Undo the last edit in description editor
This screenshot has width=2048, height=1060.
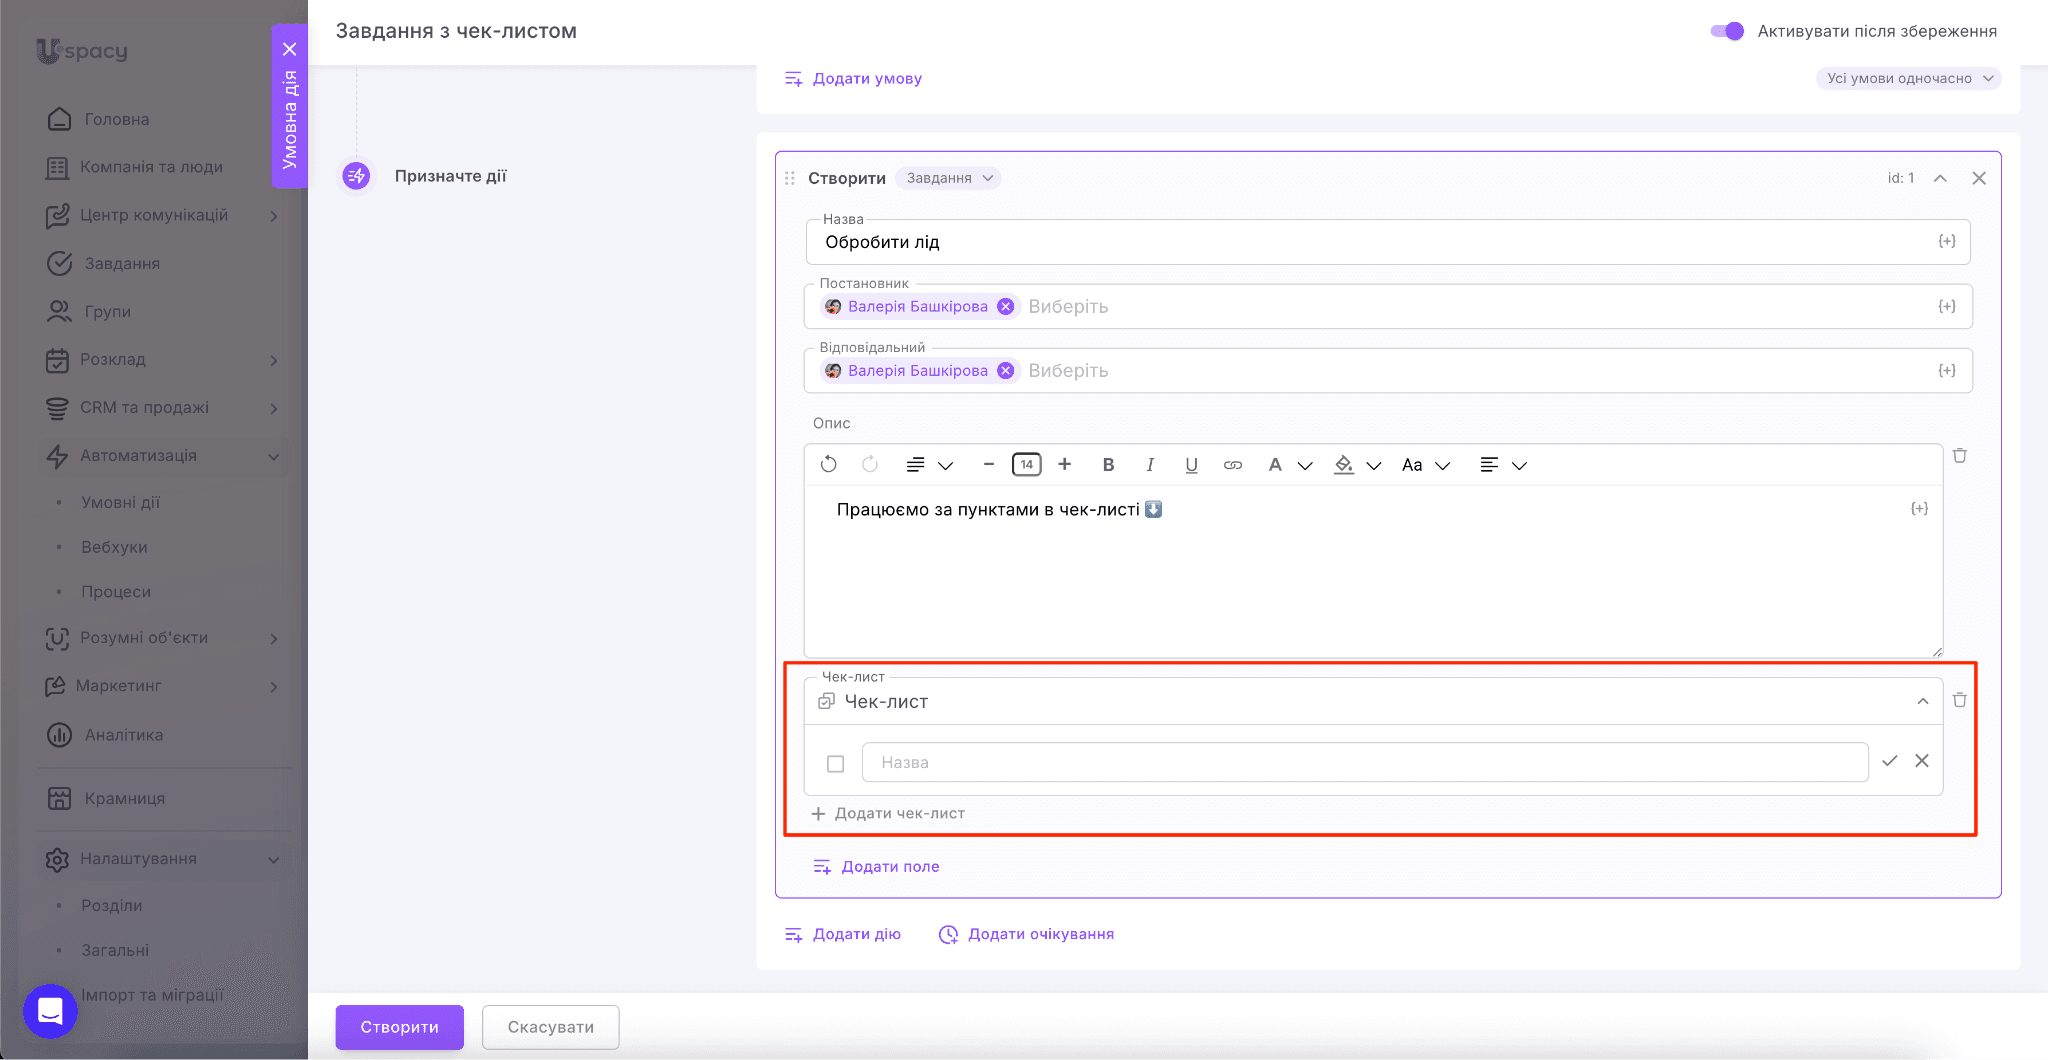coord(828,465)
